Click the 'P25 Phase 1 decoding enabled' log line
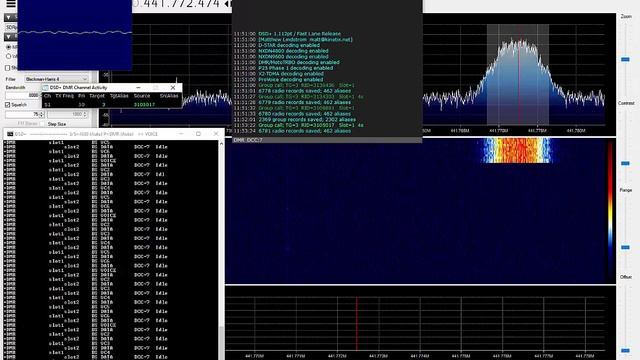Viewport: 640px width, 360px height. pos(296,68)
